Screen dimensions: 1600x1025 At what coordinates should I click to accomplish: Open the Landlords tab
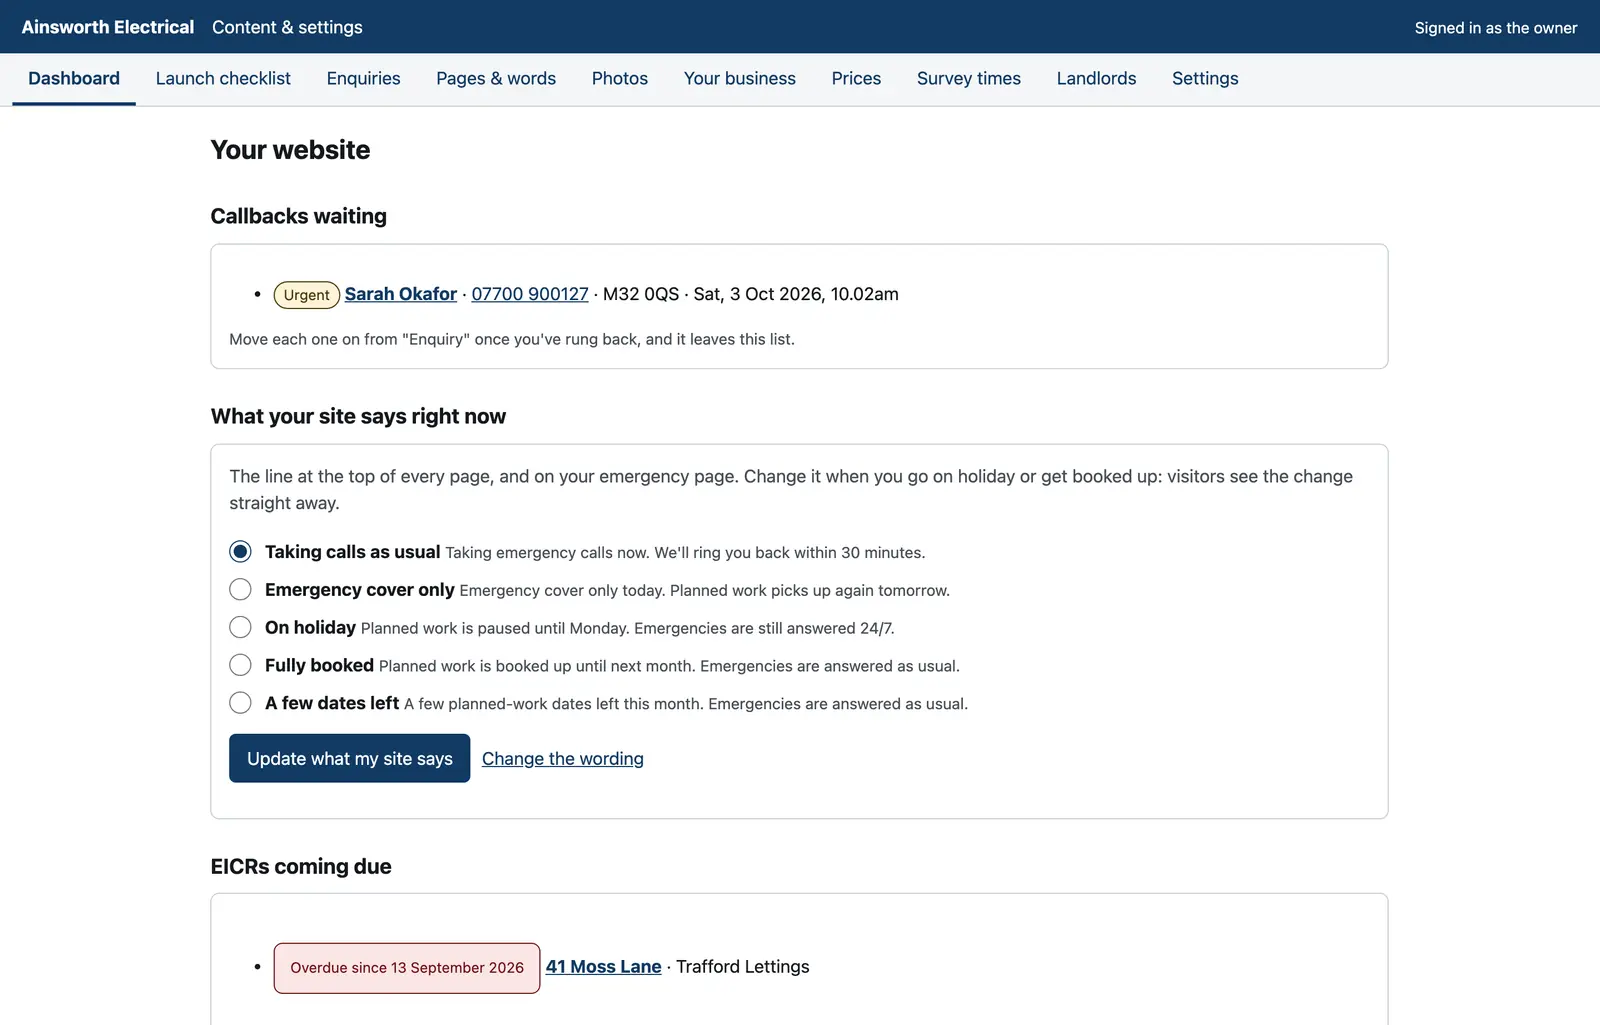click(x=1096, y=78)
